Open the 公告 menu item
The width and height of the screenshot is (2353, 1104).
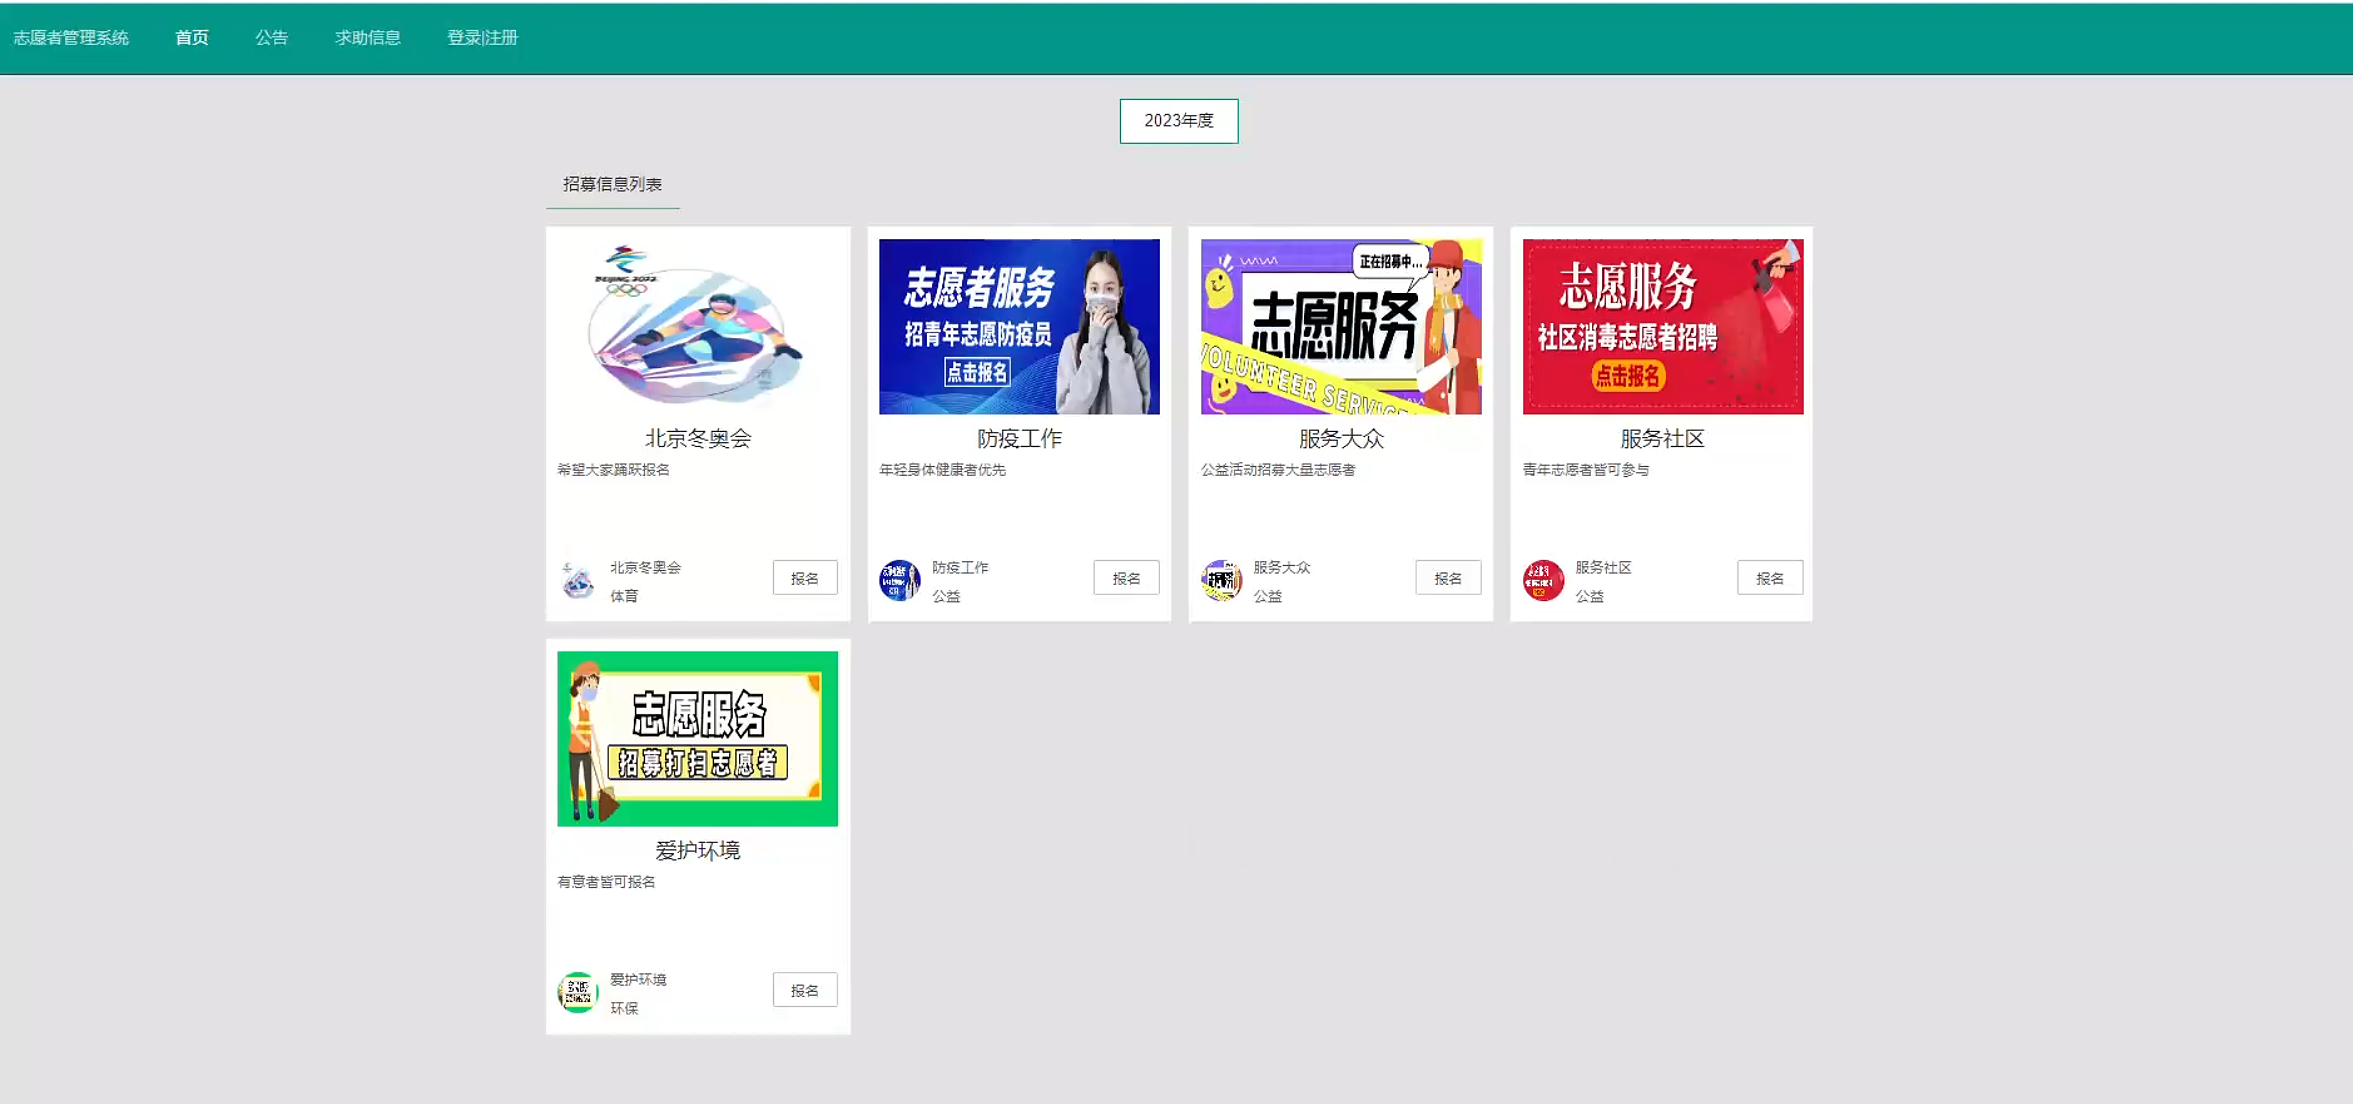271,38
